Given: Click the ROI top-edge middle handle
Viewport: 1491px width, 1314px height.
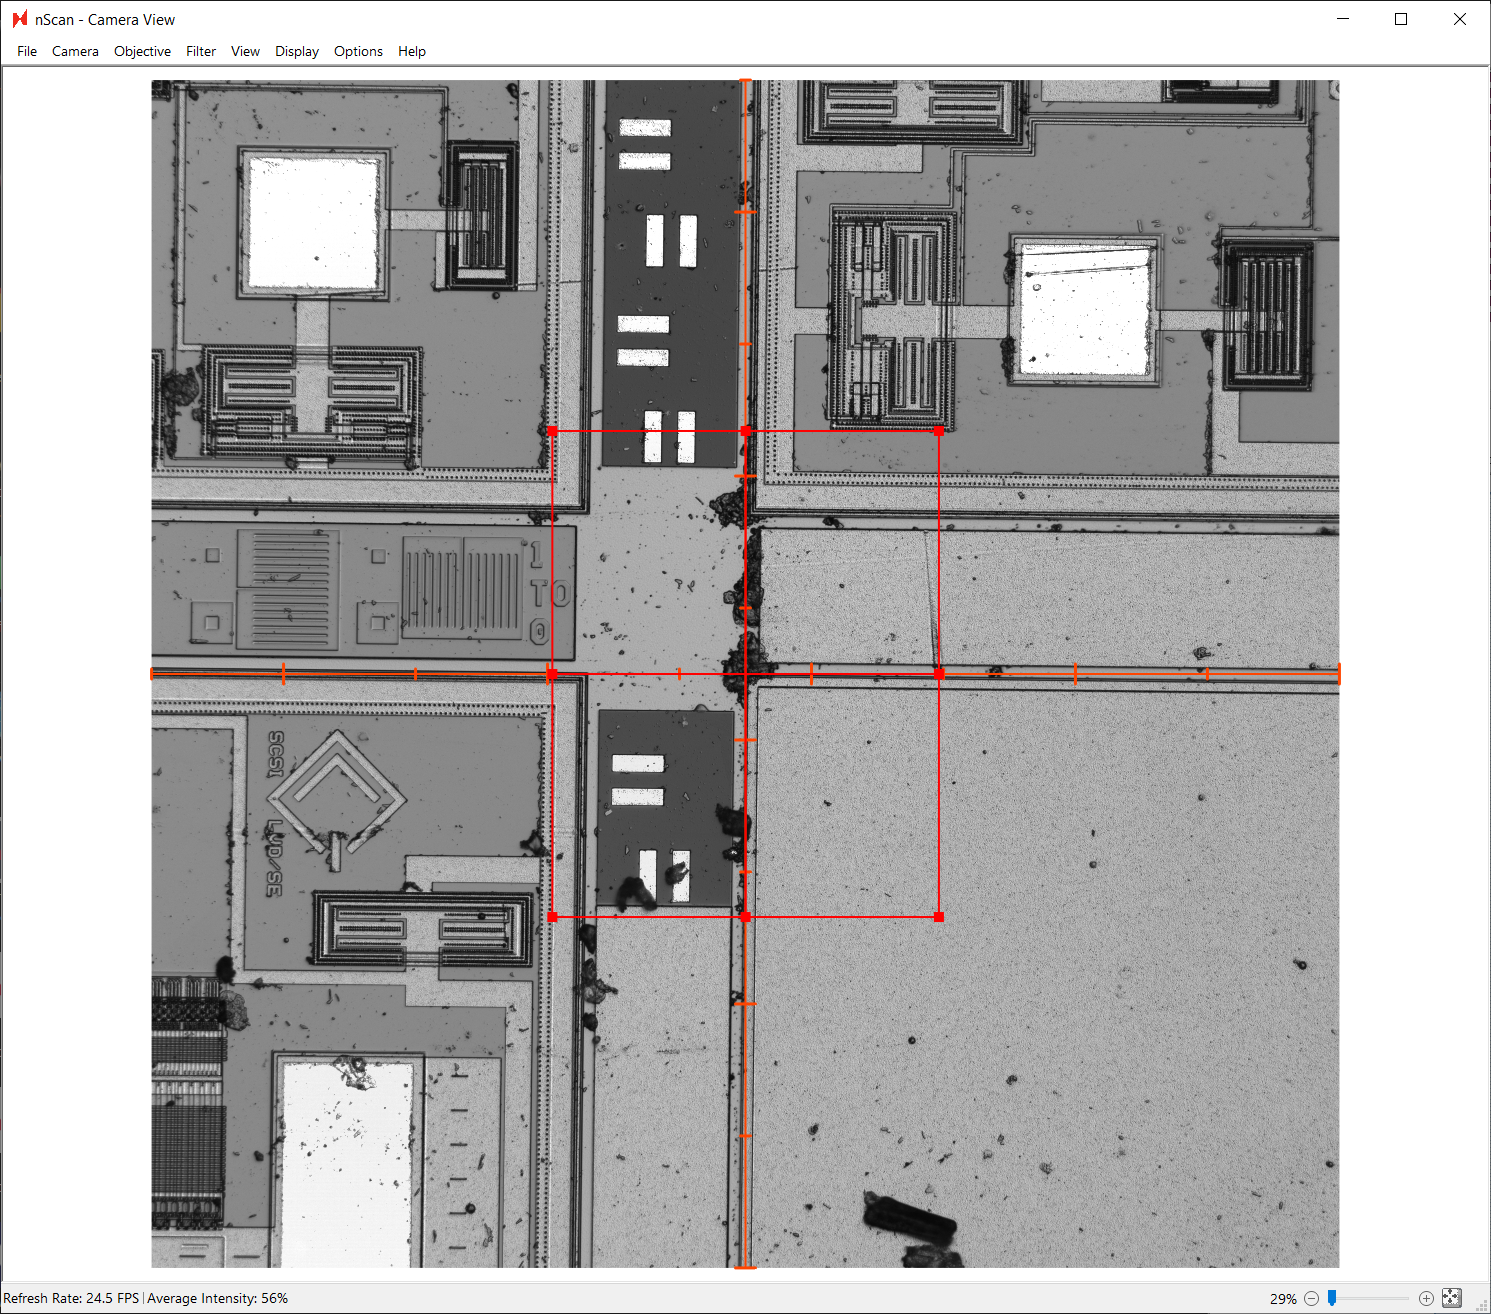Looking at the screenshot, I should [x=746, y=431].
